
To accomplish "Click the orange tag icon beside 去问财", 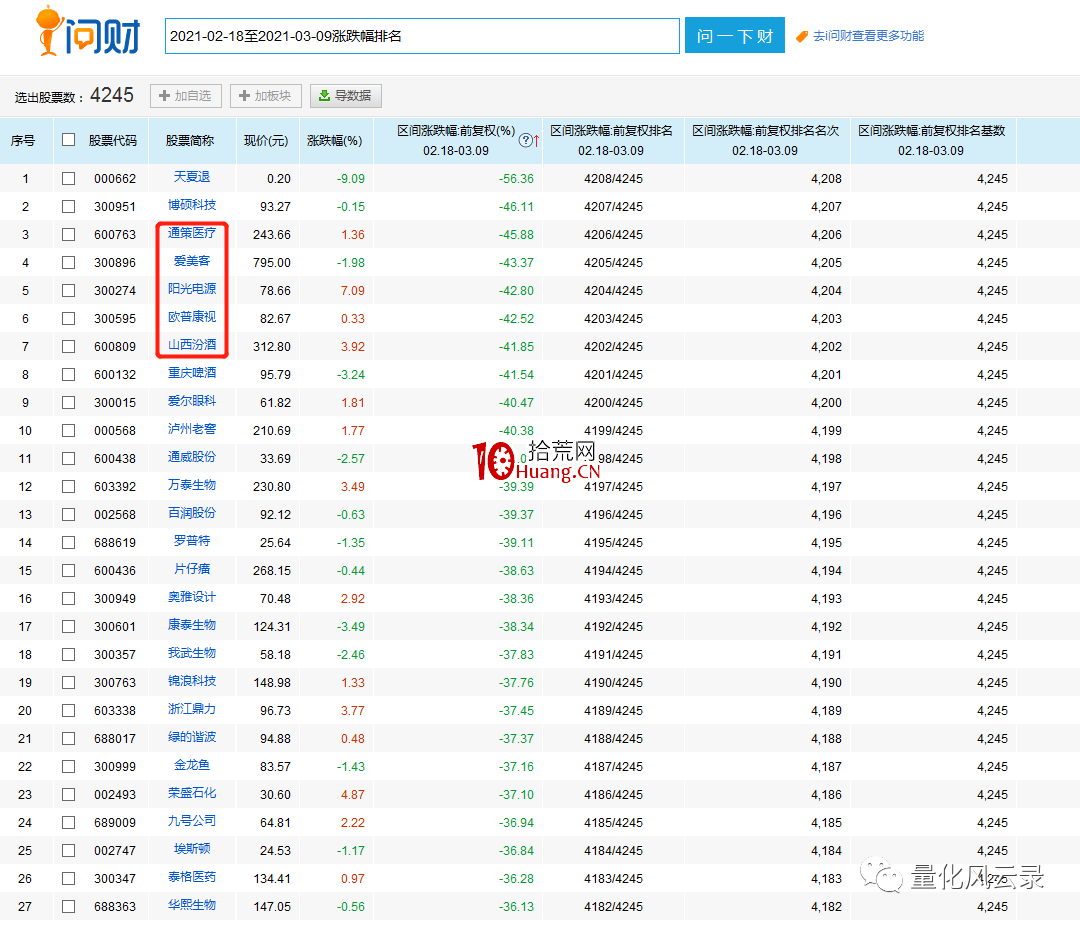I will tap(801, 36).
